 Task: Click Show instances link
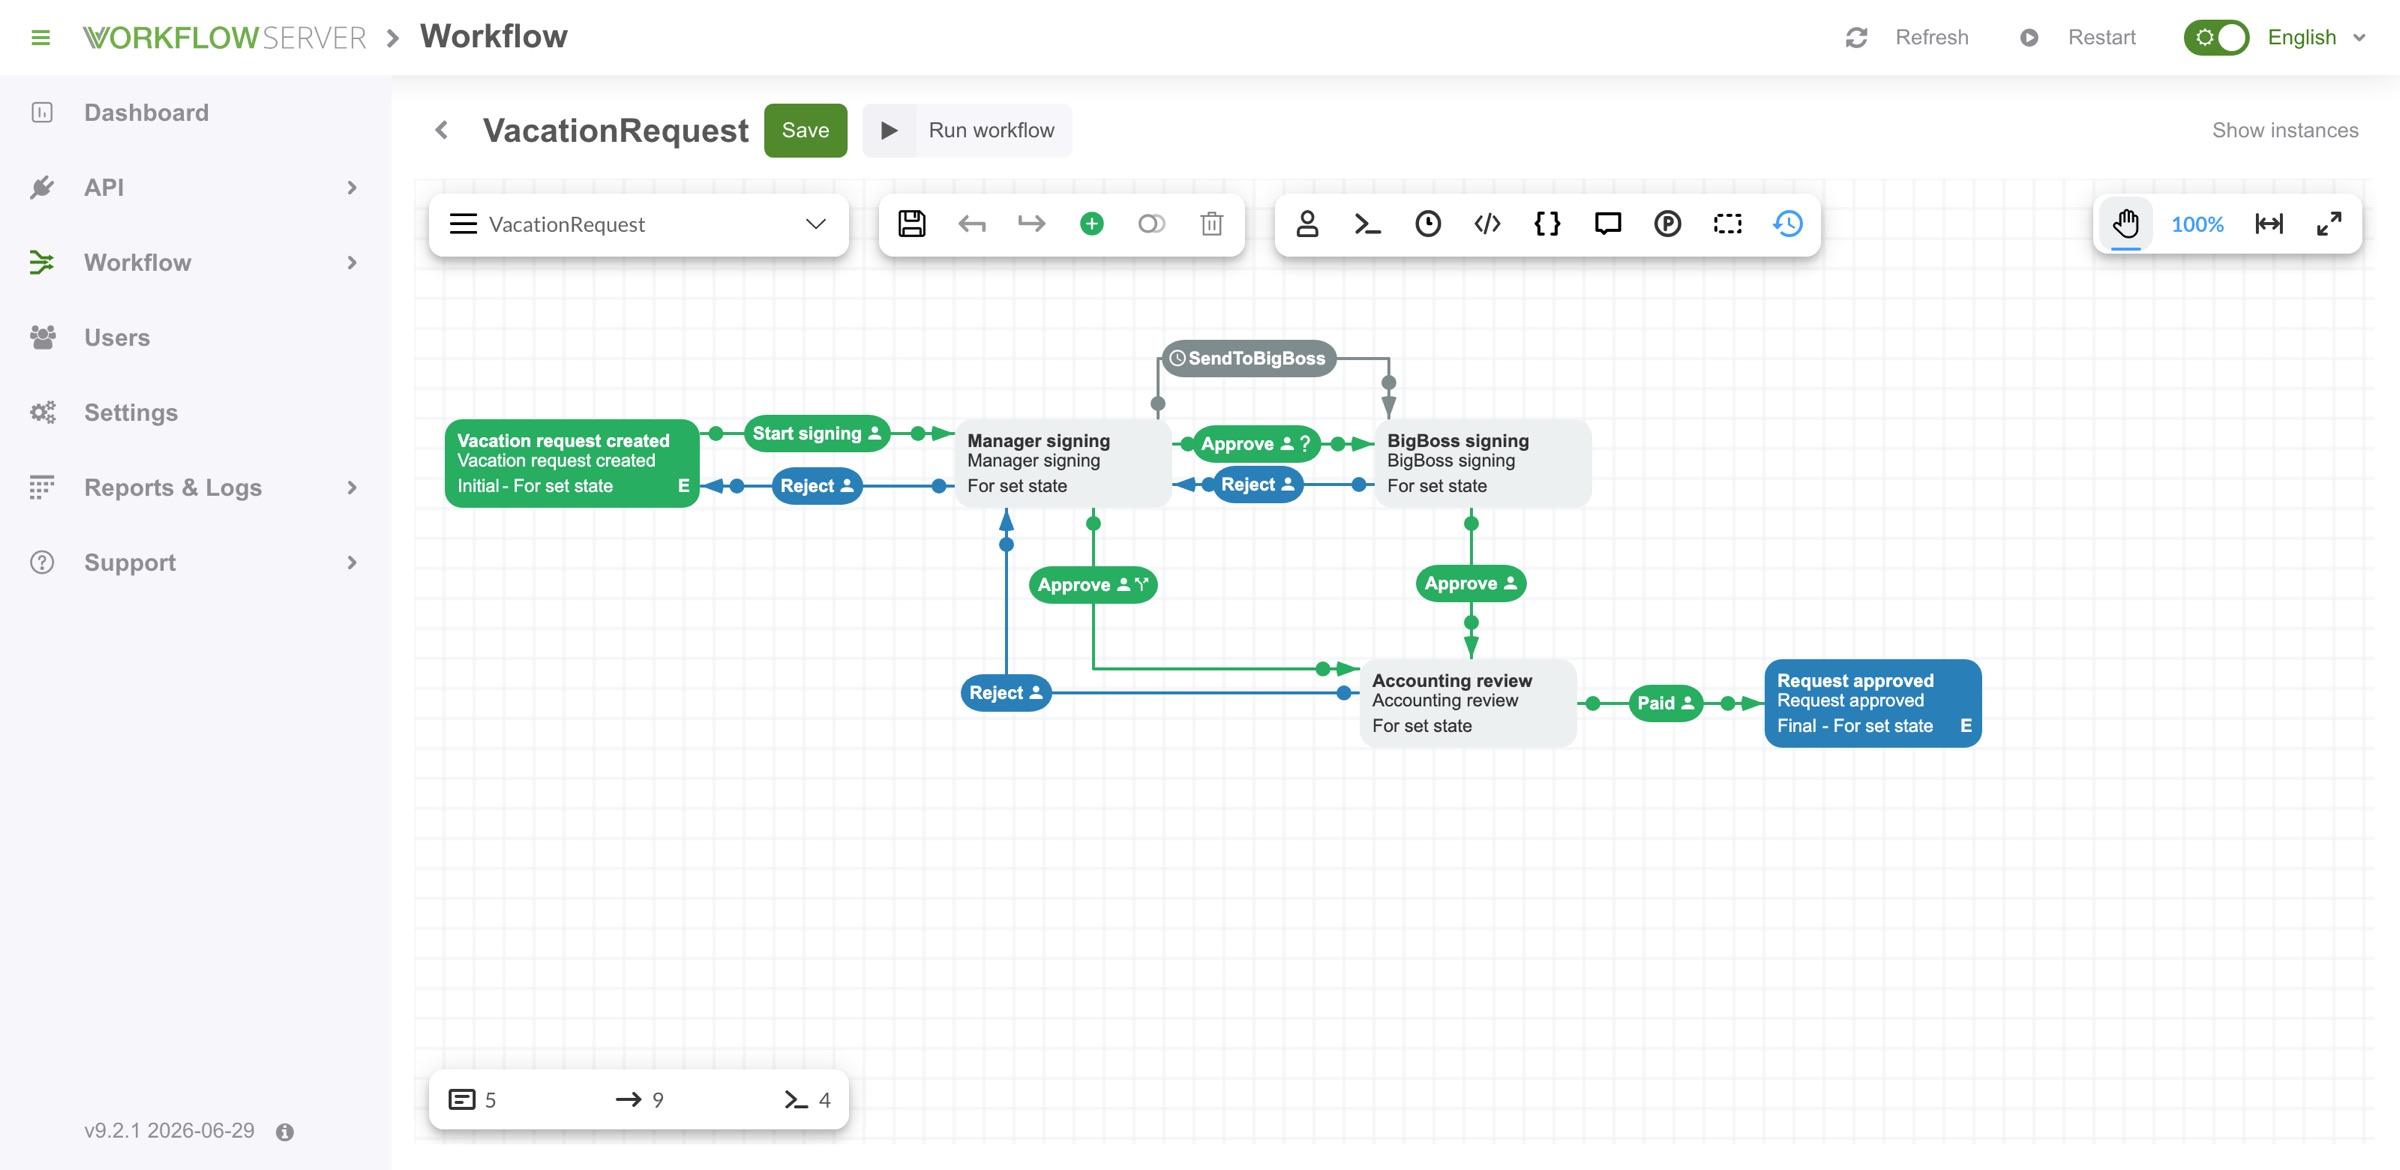click(2285, 130)
